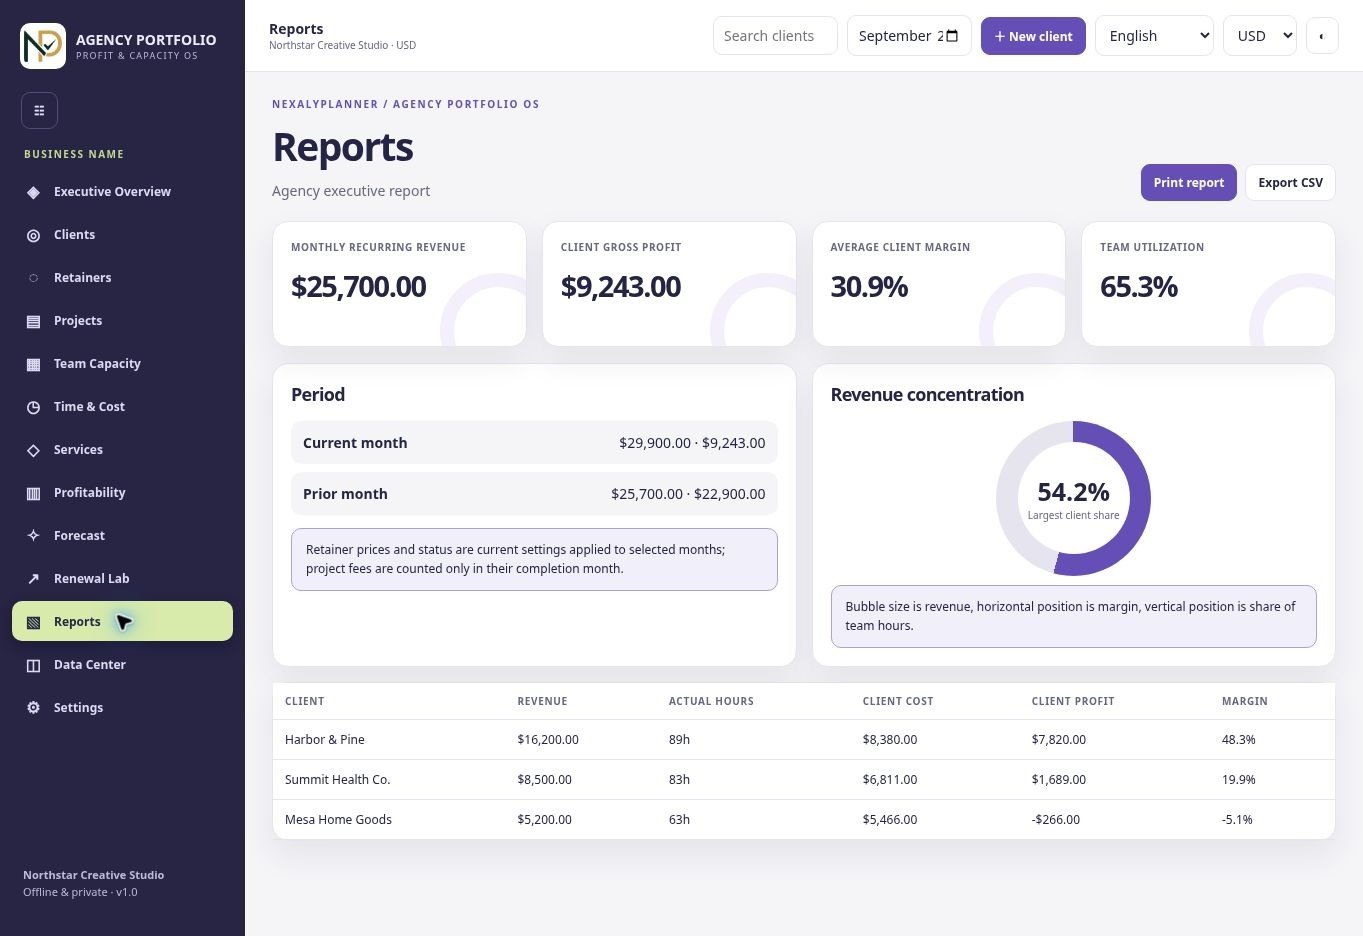Click the $25,700.00 monthly recurring revenue value
1363x936 pixels.
pos(358,287)
